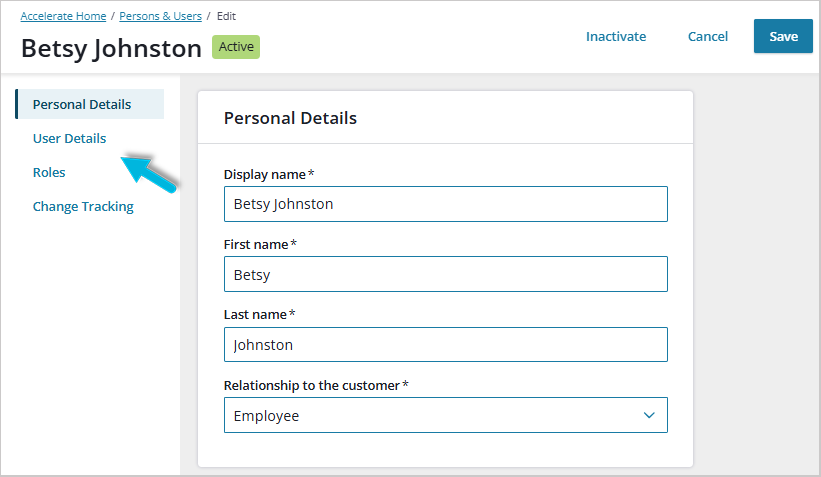Inactivate this user
The image size is (821, 477).
click(x=616, y=36)
